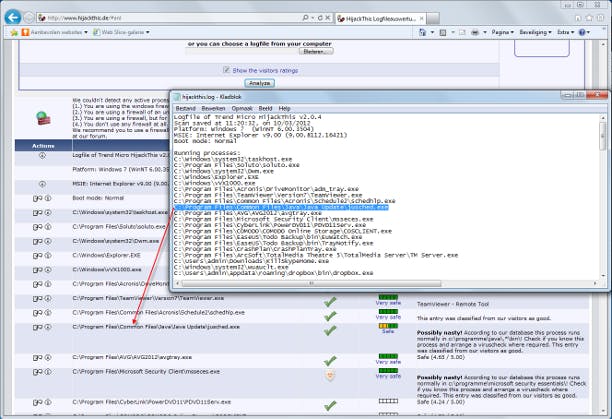The image size is (612, 419).
Task: Click the empty rating bar for PDVD11Serv.exe
Action: tap(388, 401)
